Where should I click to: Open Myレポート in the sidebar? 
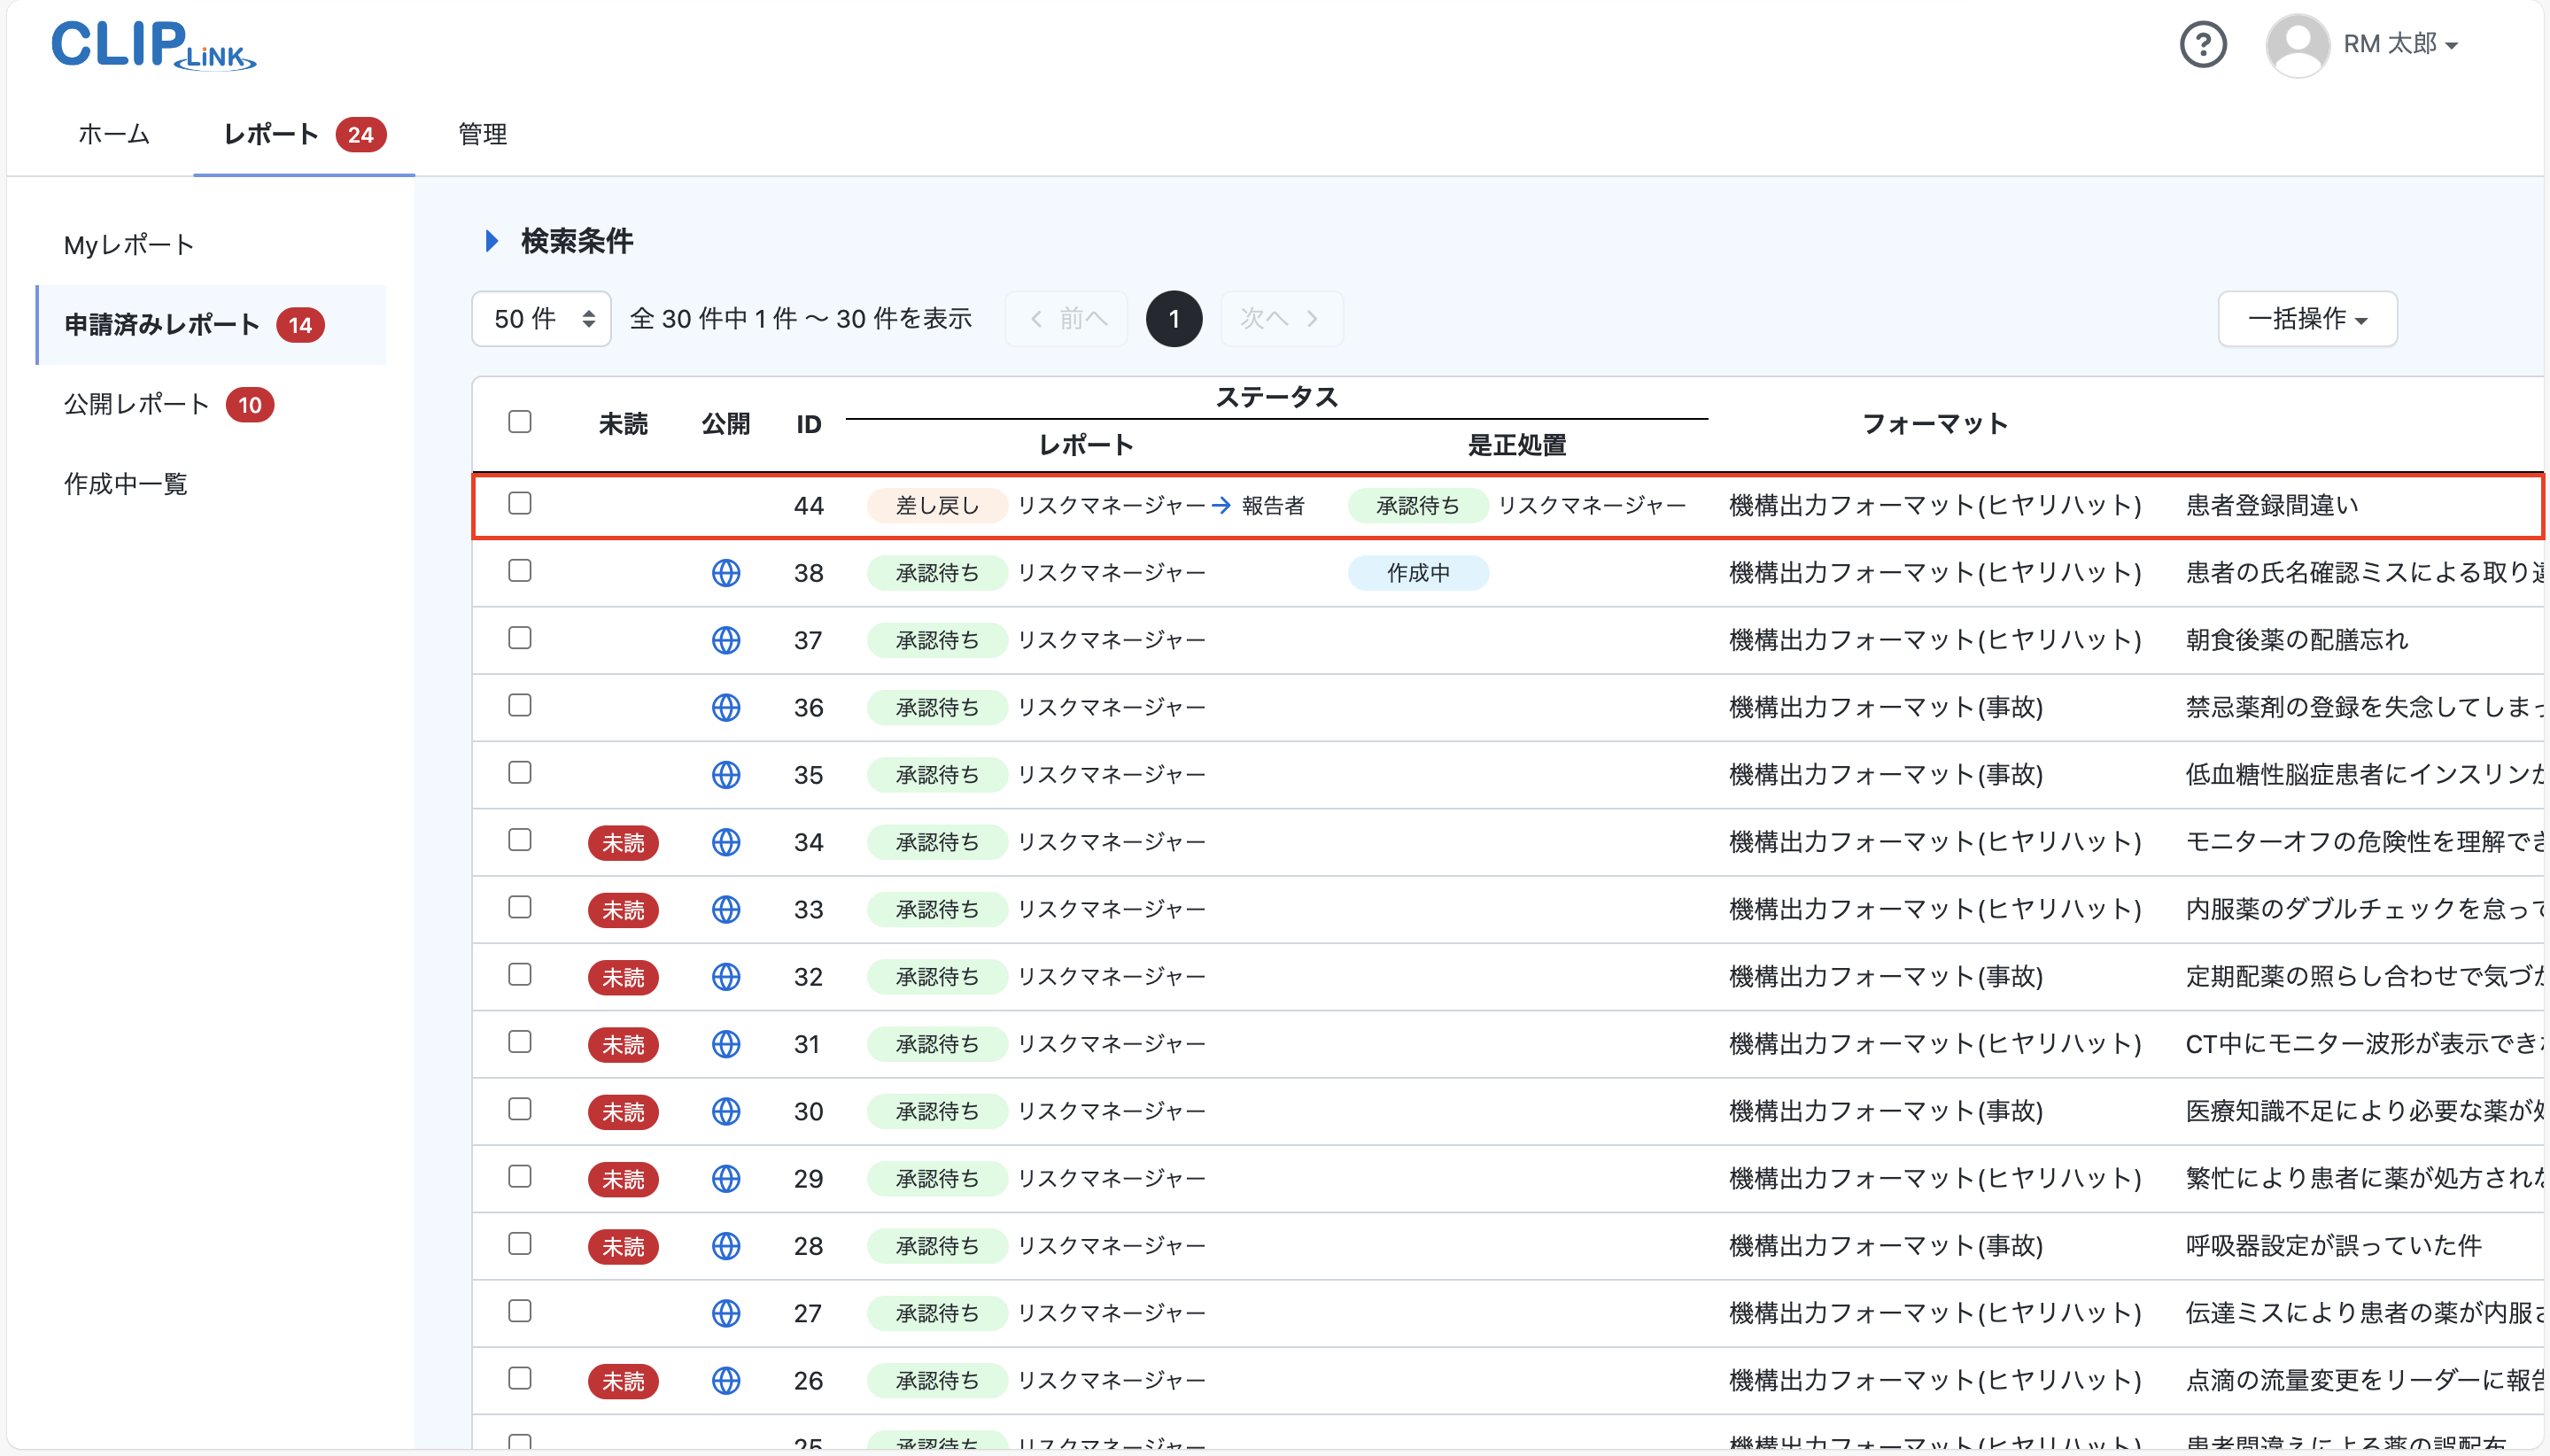coord(127,244)
